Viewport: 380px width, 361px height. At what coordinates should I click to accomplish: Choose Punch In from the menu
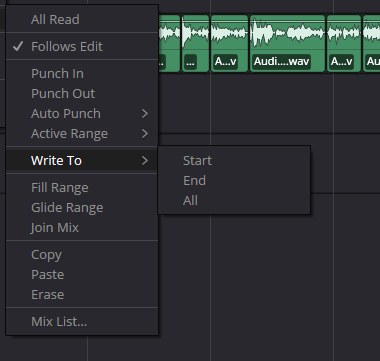[x=82, y=74]
